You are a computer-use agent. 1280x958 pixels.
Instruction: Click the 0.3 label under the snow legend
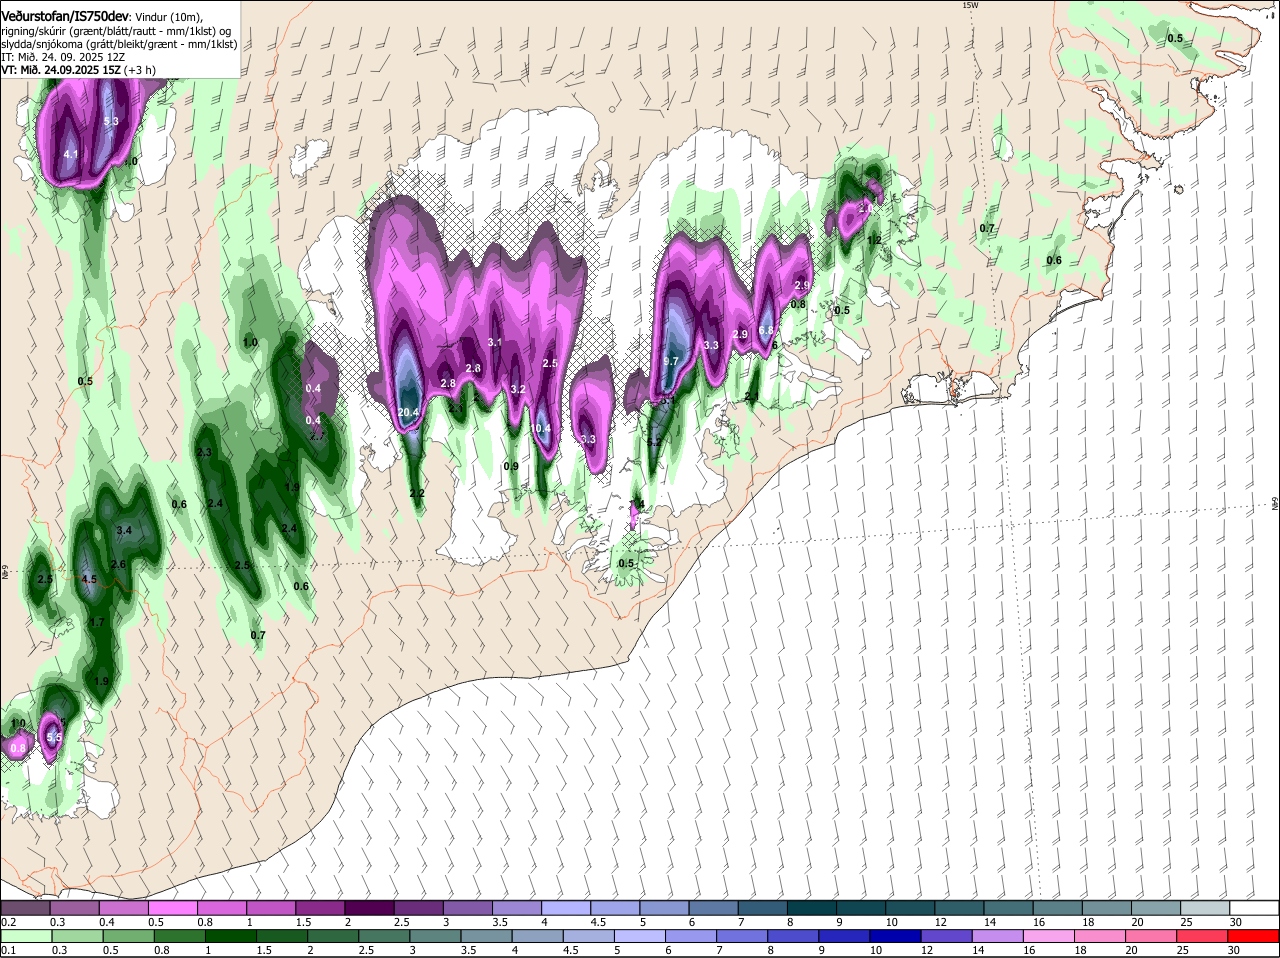coord(59,922)
